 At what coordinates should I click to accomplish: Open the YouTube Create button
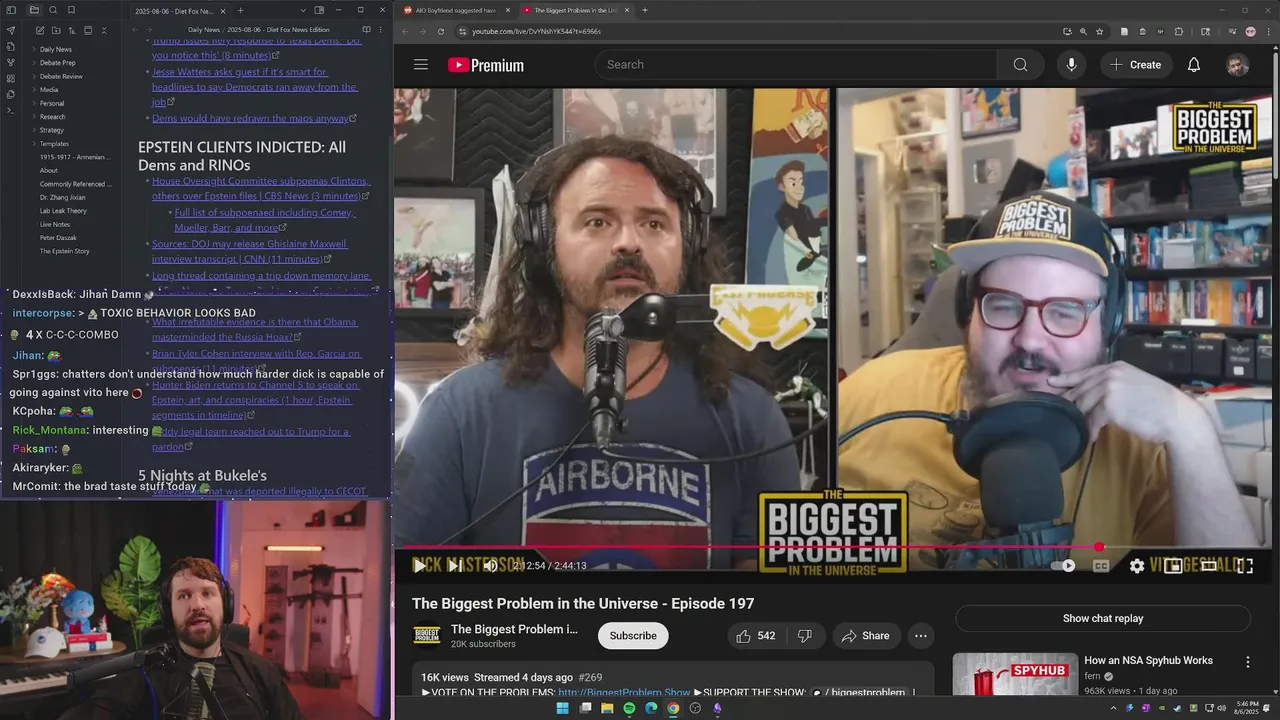(x=1135, y=65)
